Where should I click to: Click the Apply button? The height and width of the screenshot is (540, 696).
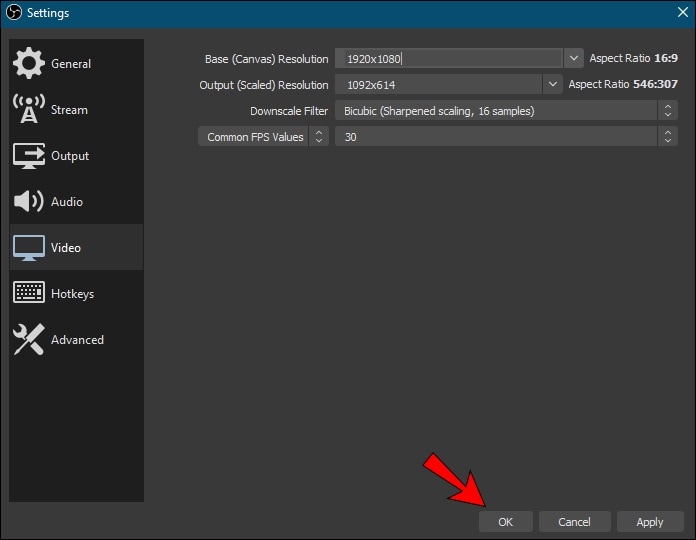coord(650,522)
